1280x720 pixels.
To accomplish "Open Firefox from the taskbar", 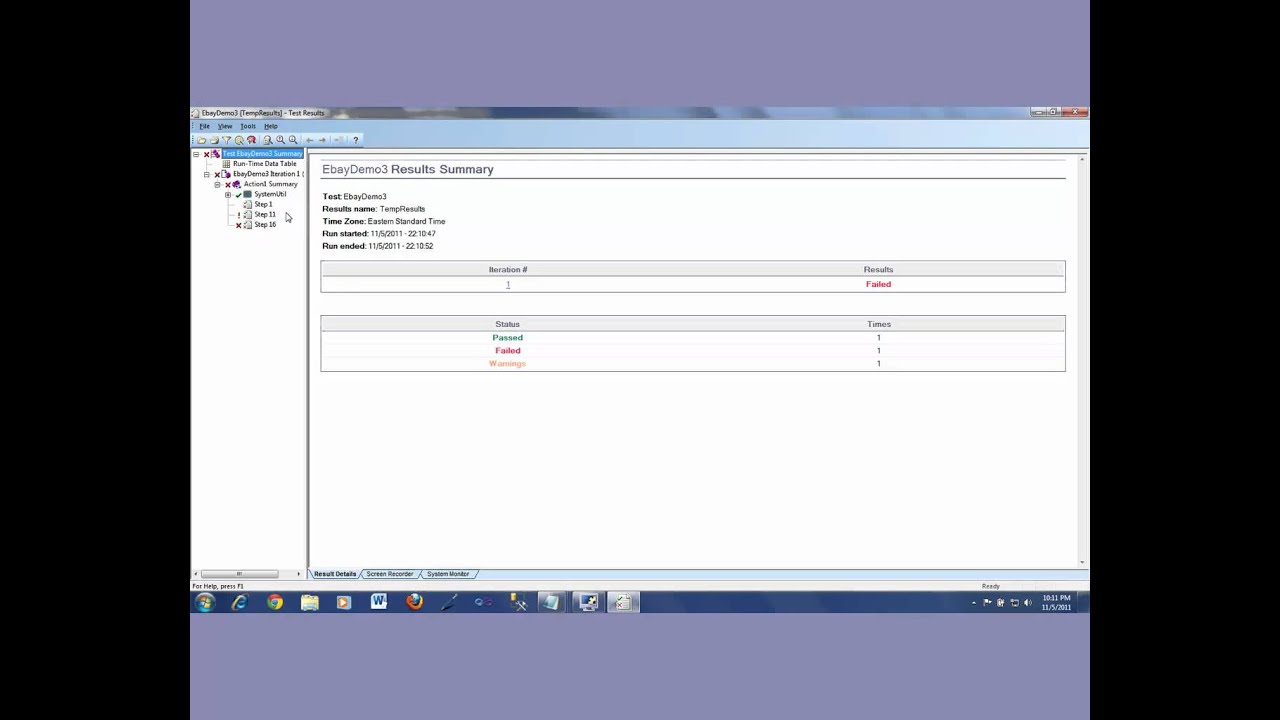I will click(x=414, y=602).
